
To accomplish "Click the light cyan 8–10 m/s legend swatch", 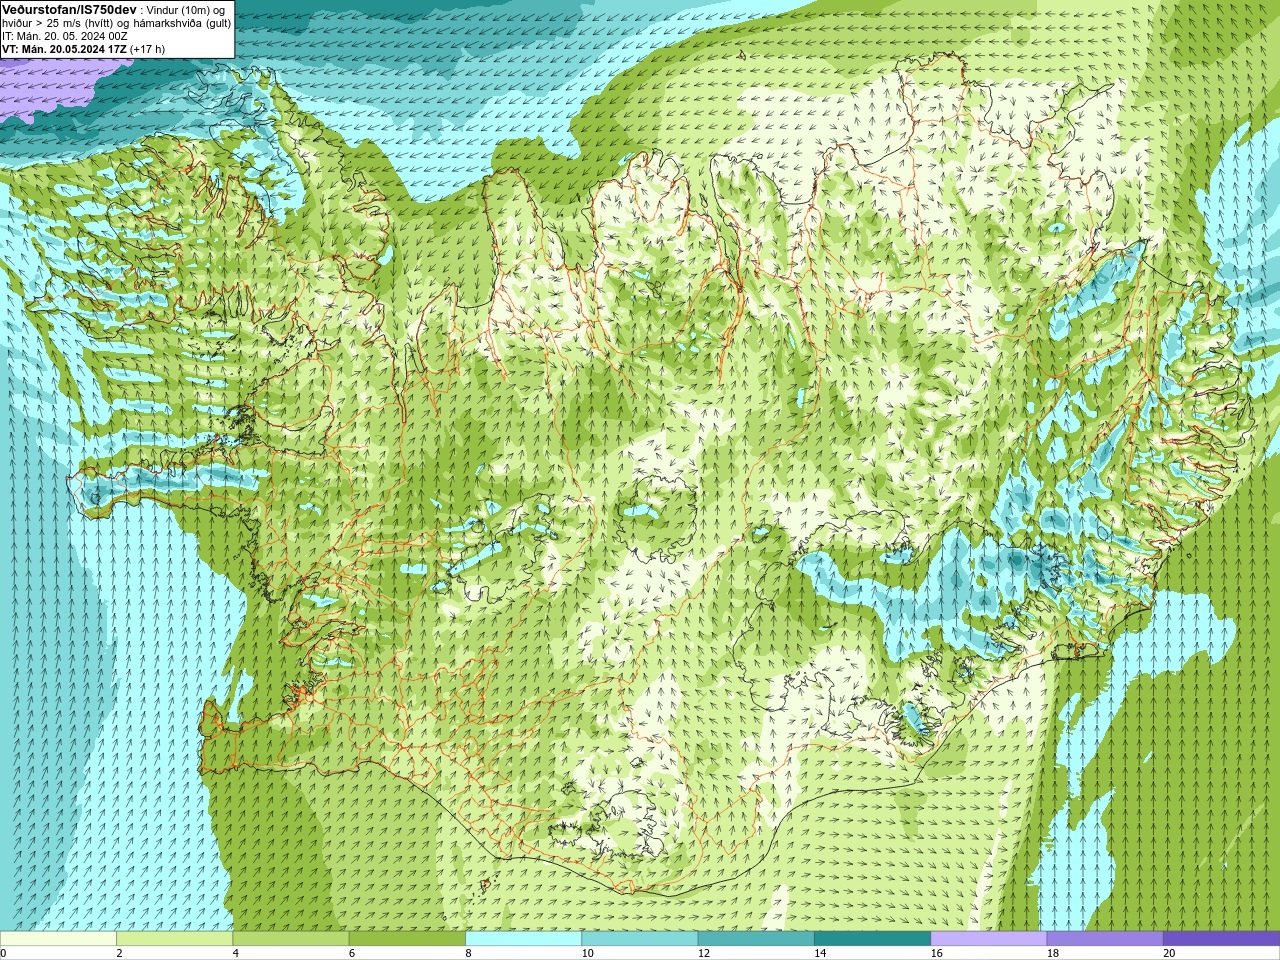I will click(523, 939).
